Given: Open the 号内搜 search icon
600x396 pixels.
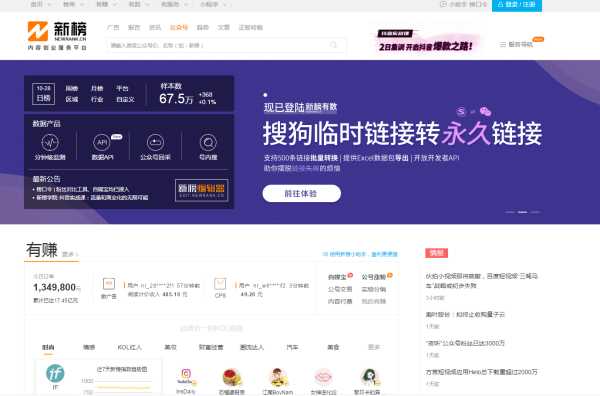Looking at the screenshot, I should pos(209,143).
